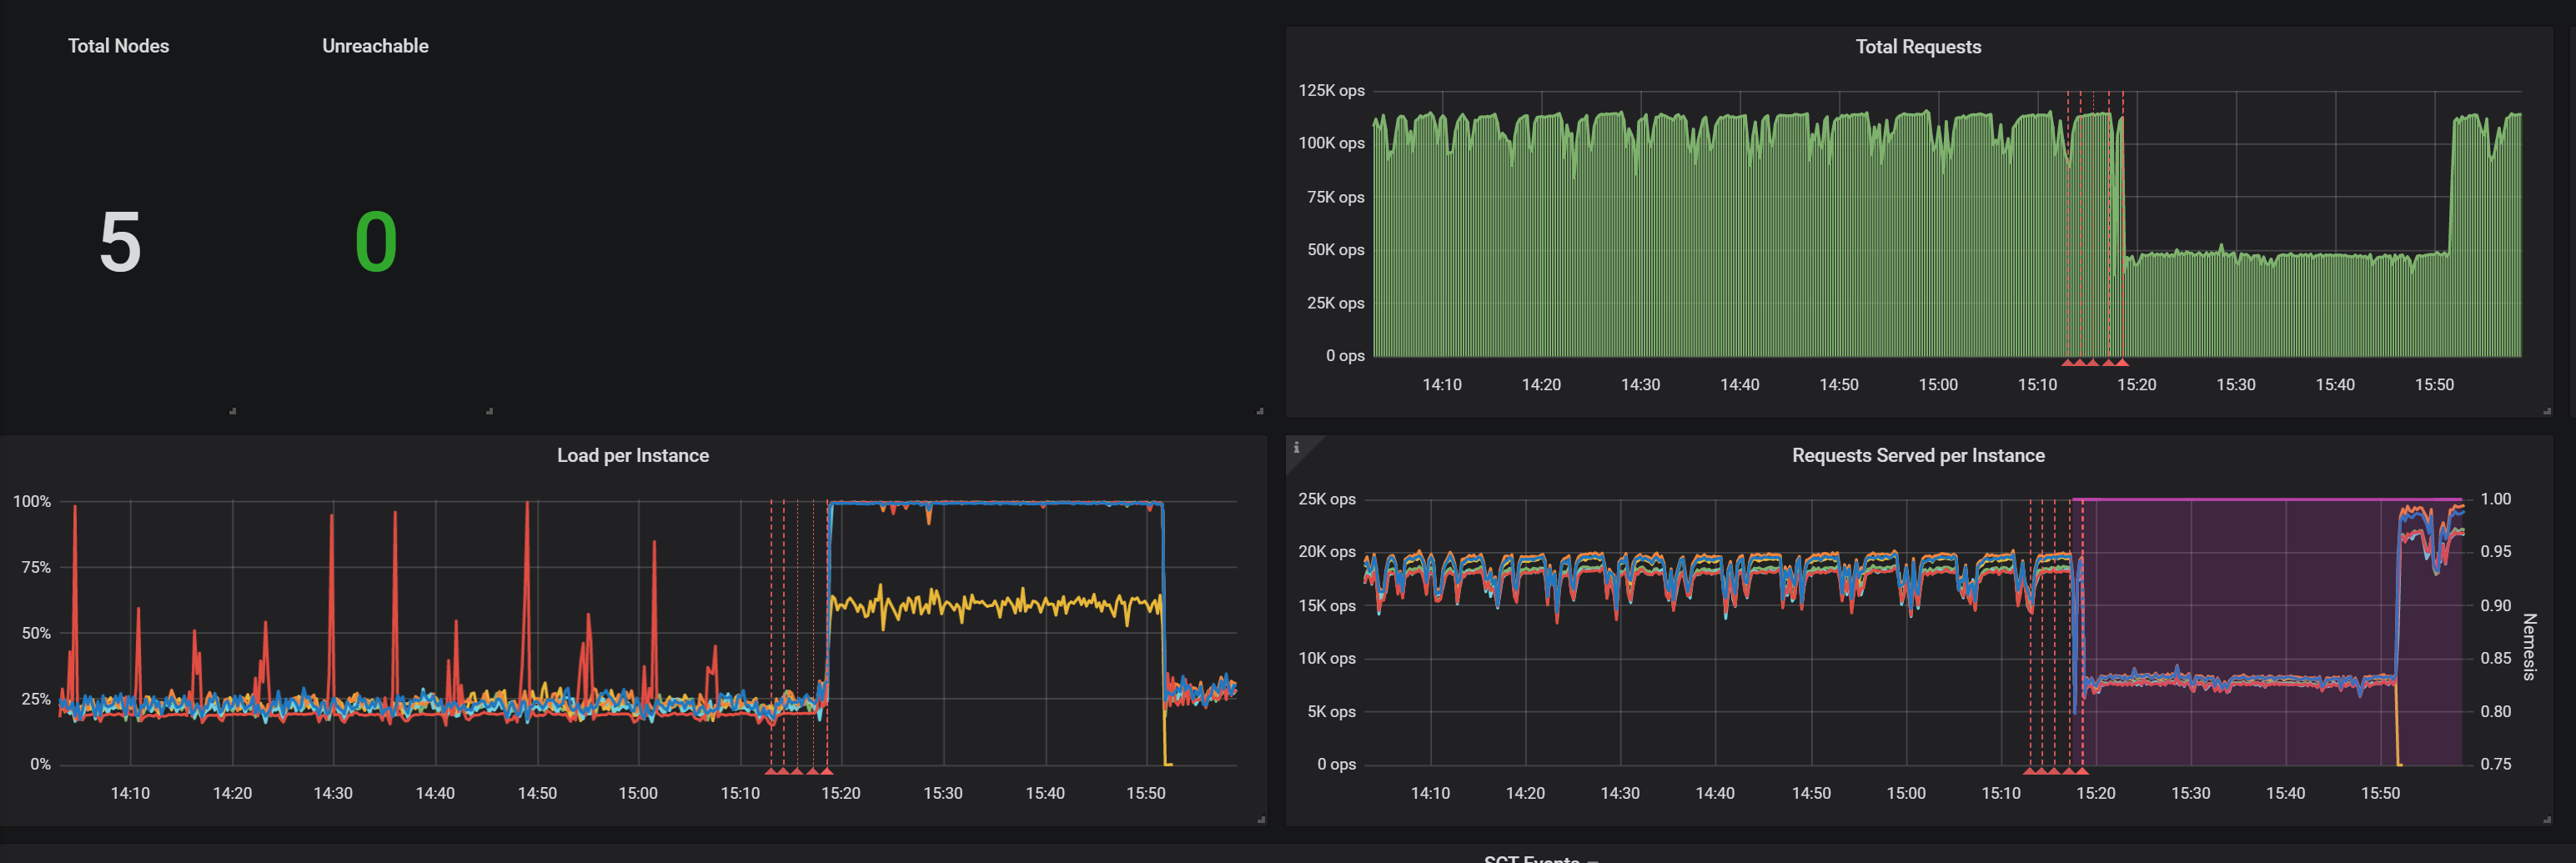The image size is (2576, 863).
Task: Open the Load per Instance panel title menu
Action: tap(632, 455)
